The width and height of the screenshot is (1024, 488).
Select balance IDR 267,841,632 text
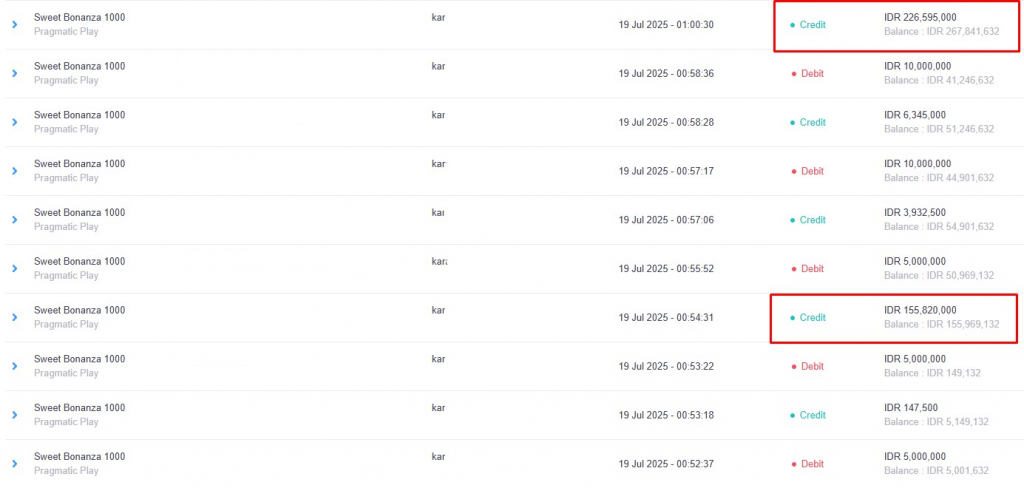pyautogui.click(x=942, y=31)
